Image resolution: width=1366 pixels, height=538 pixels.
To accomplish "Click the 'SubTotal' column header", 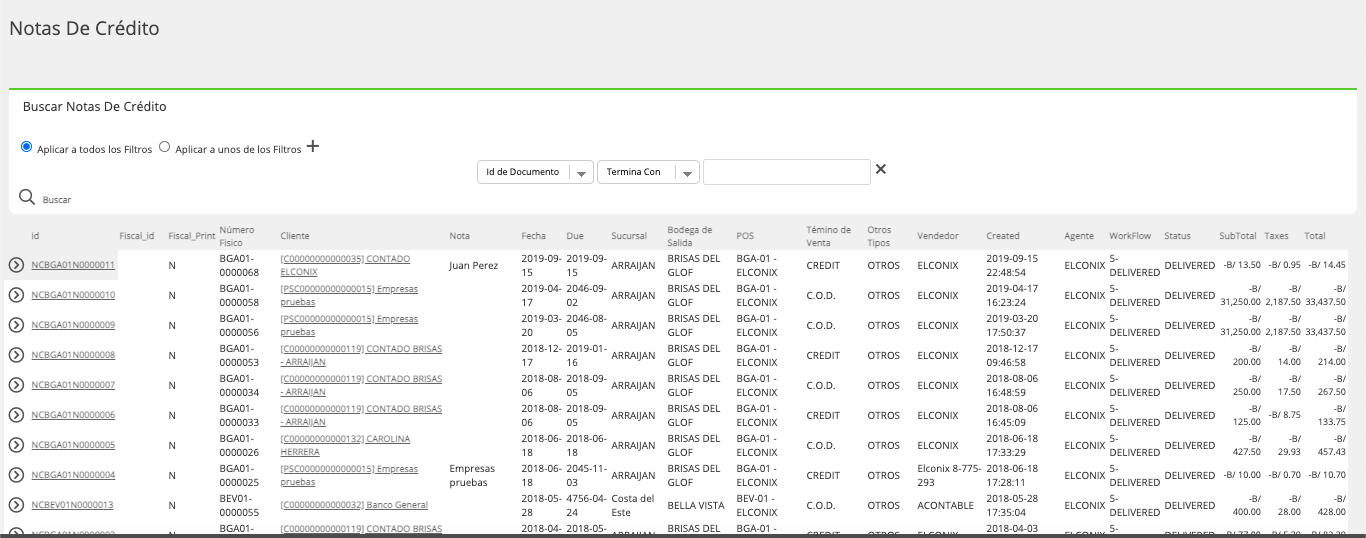I will click(1237, 236).
